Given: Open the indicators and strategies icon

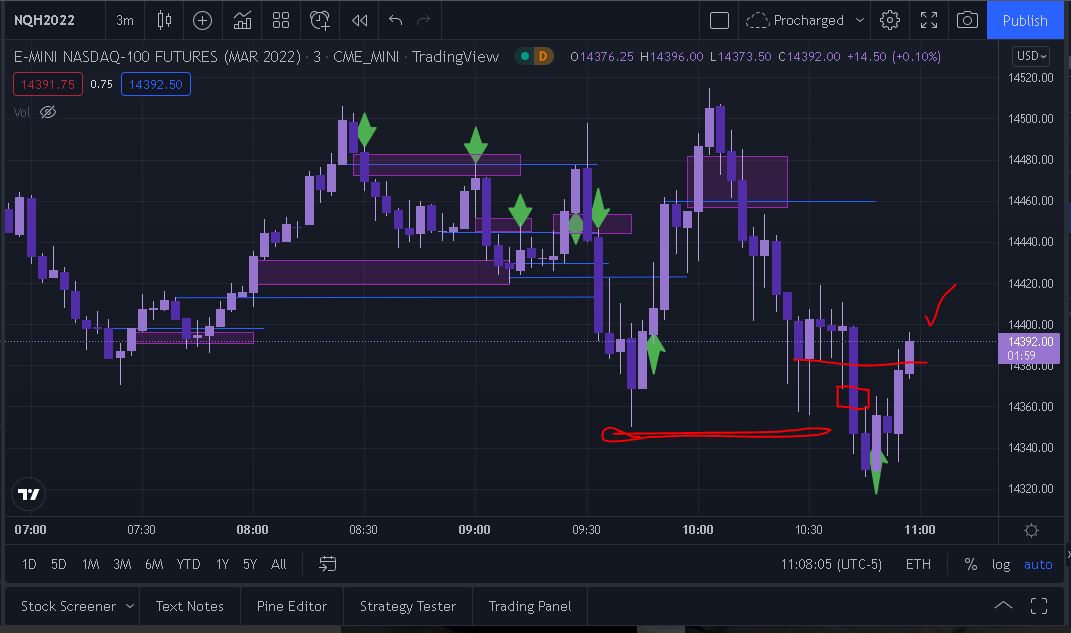Looking at the screenshot, I should click(x=242, y=20).
